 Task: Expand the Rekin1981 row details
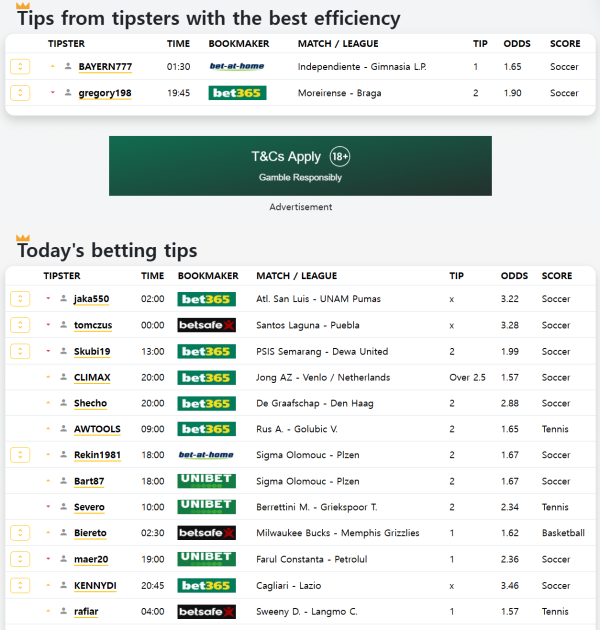[x=20, y=455]
